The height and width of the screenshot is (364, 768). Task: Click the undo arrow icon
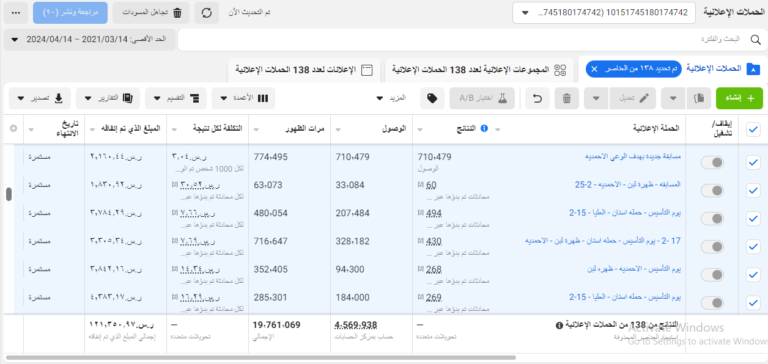537,98
